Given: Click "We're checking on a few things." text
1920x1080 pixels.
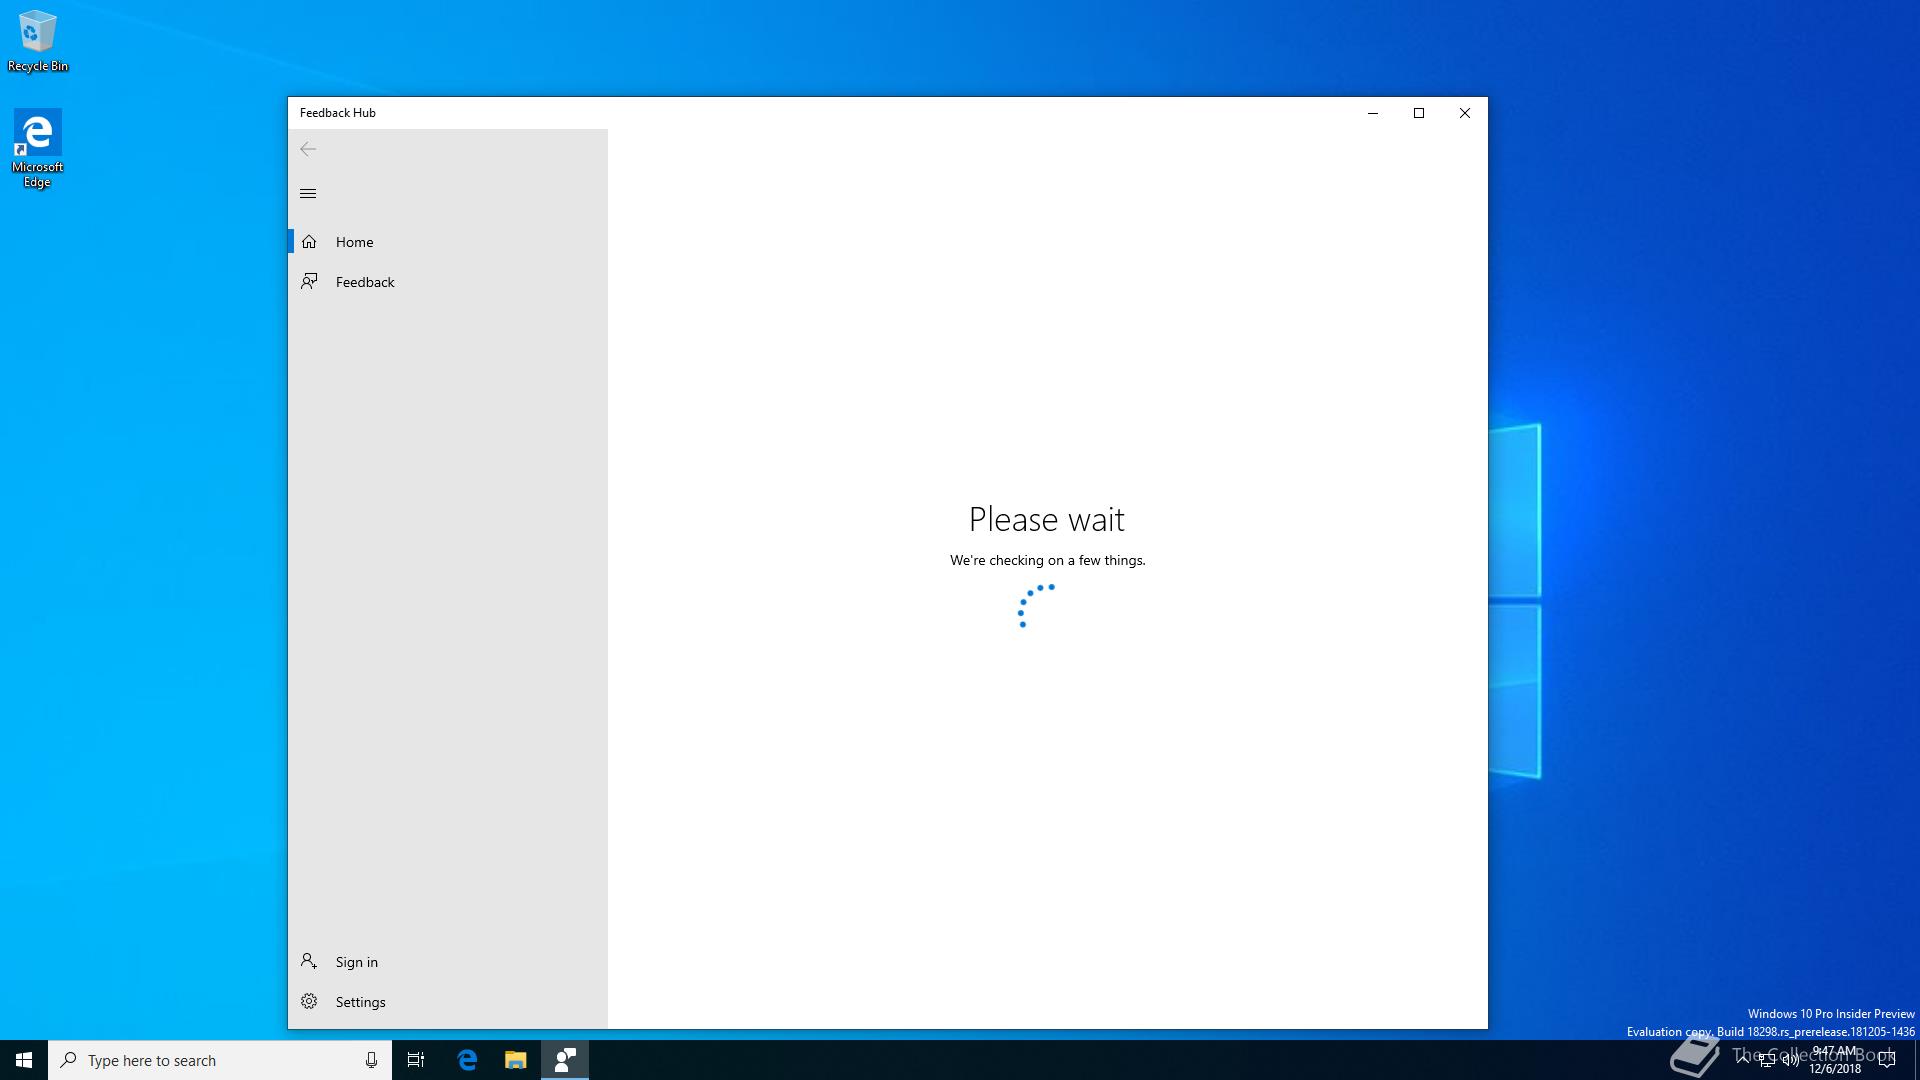Looking at the screenshot, I should point(1048,560).
